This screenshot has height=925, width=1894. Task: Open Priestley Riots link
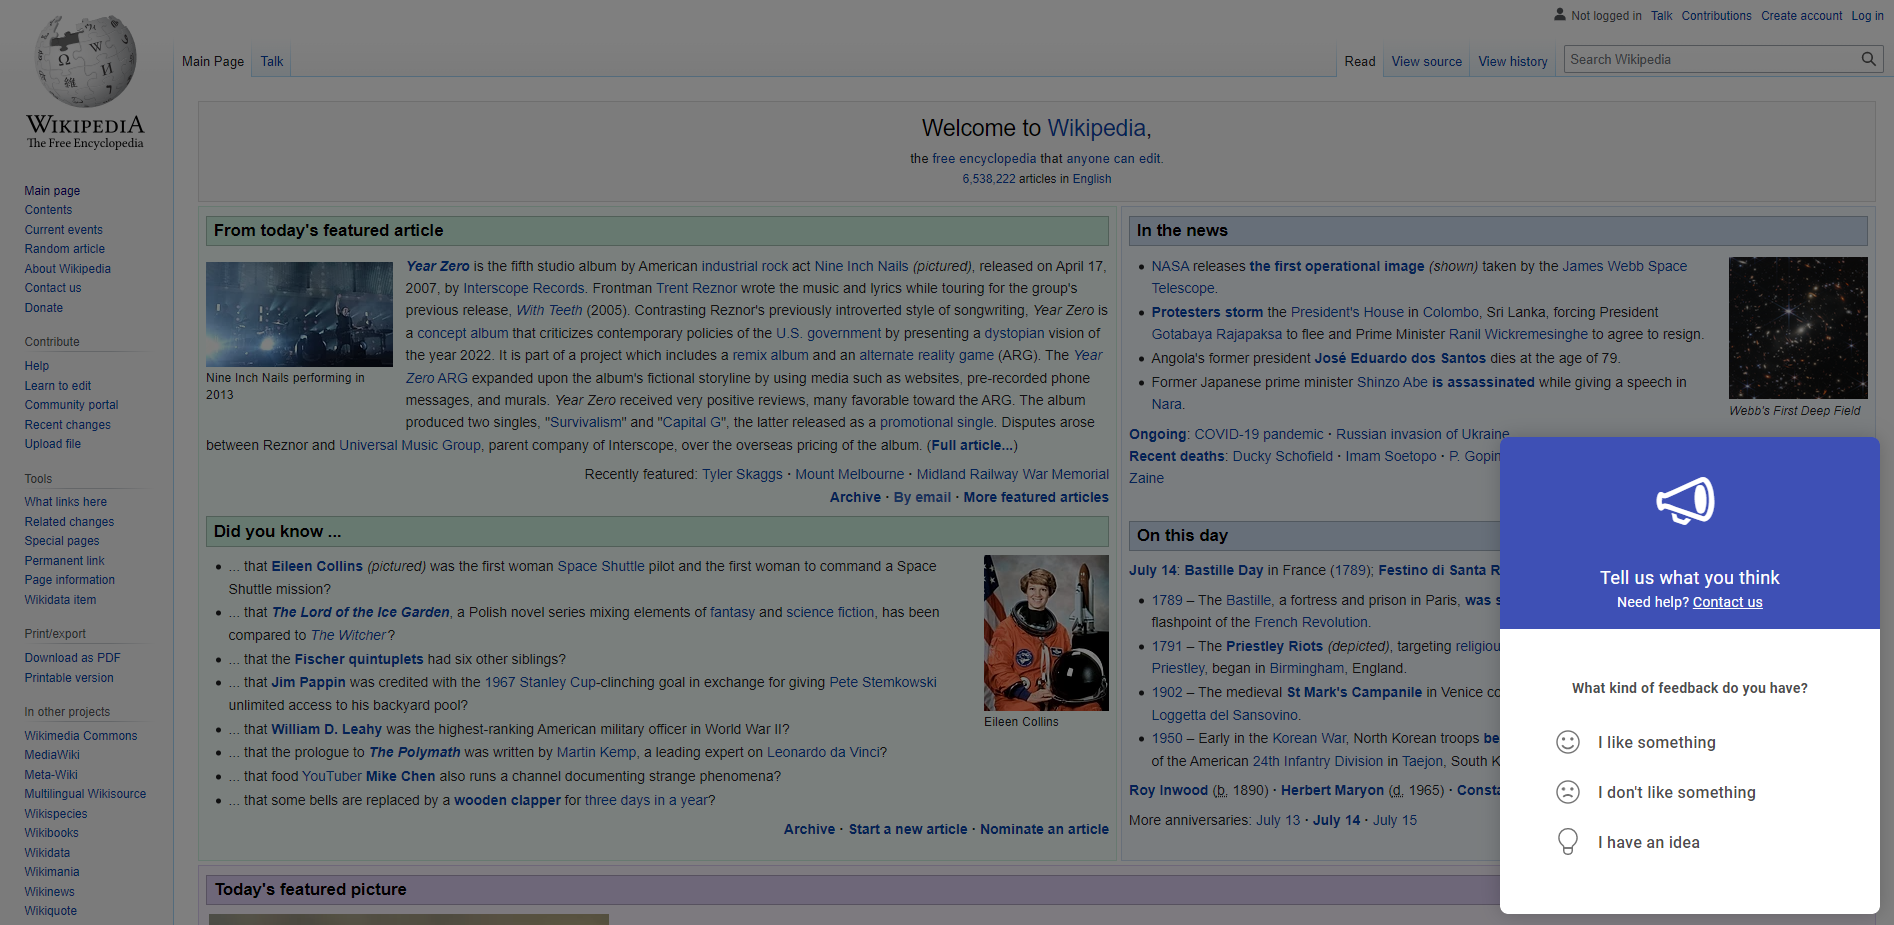pos(1274,646)
